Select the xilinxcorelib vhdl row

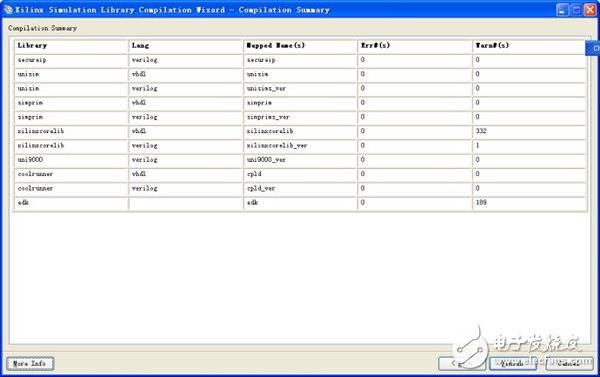pyautogui.click(x=300, y=132)
